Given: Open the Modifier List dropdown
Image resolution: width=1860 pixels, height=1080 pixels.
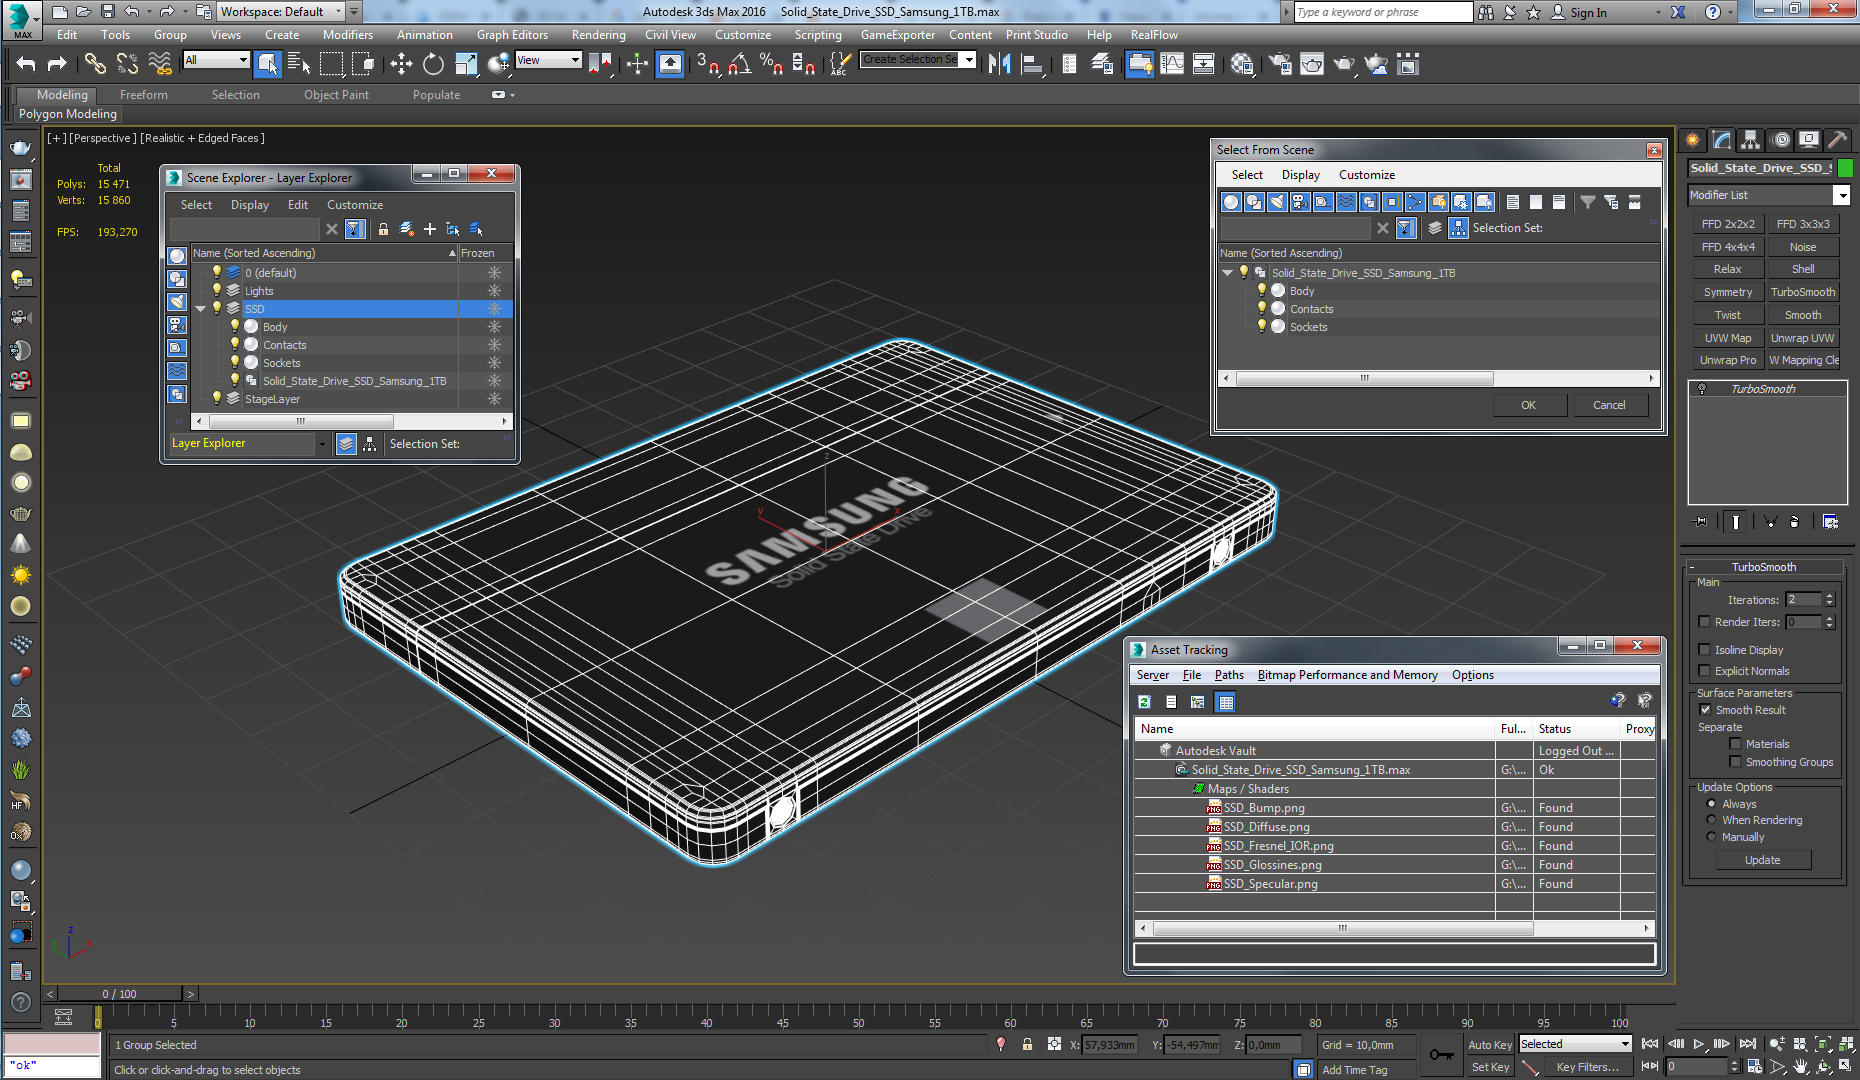Looking at the screenshot, I should 1840,195.
